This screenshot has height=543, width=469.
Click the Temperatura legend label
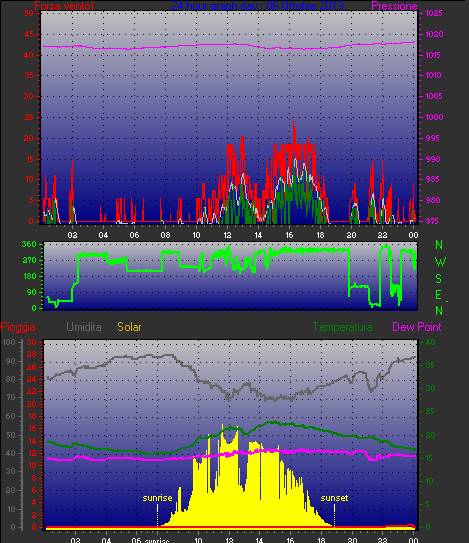[343, 327]
